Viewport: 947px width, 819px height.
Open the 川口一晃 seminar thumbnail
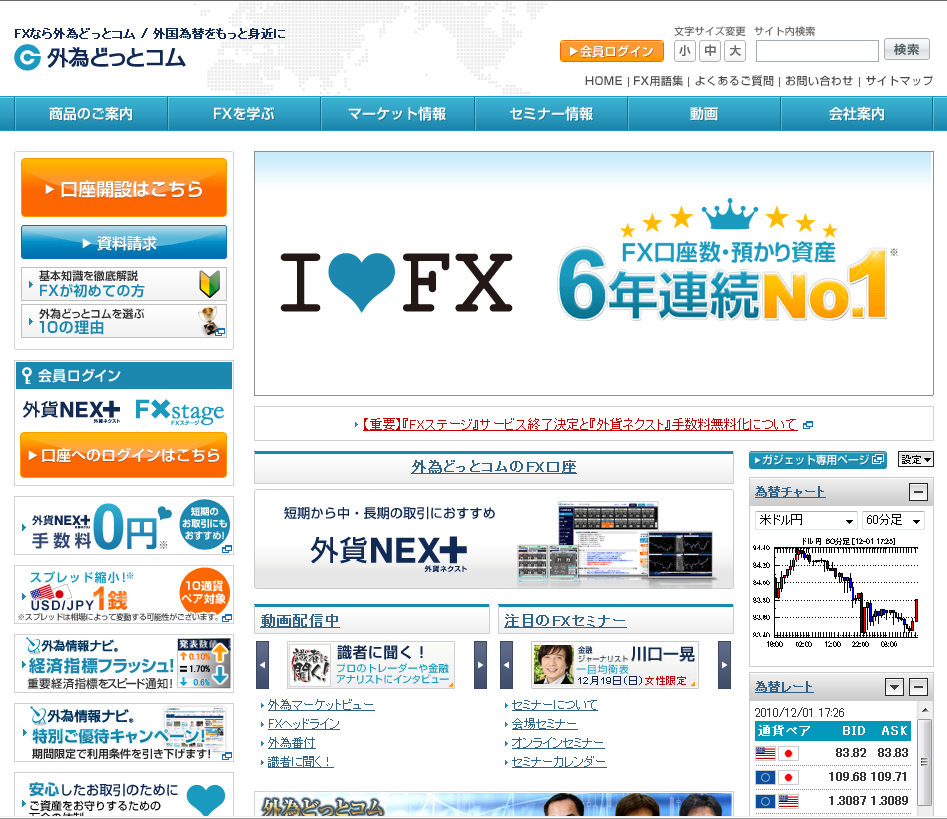(x=615, y=665)
